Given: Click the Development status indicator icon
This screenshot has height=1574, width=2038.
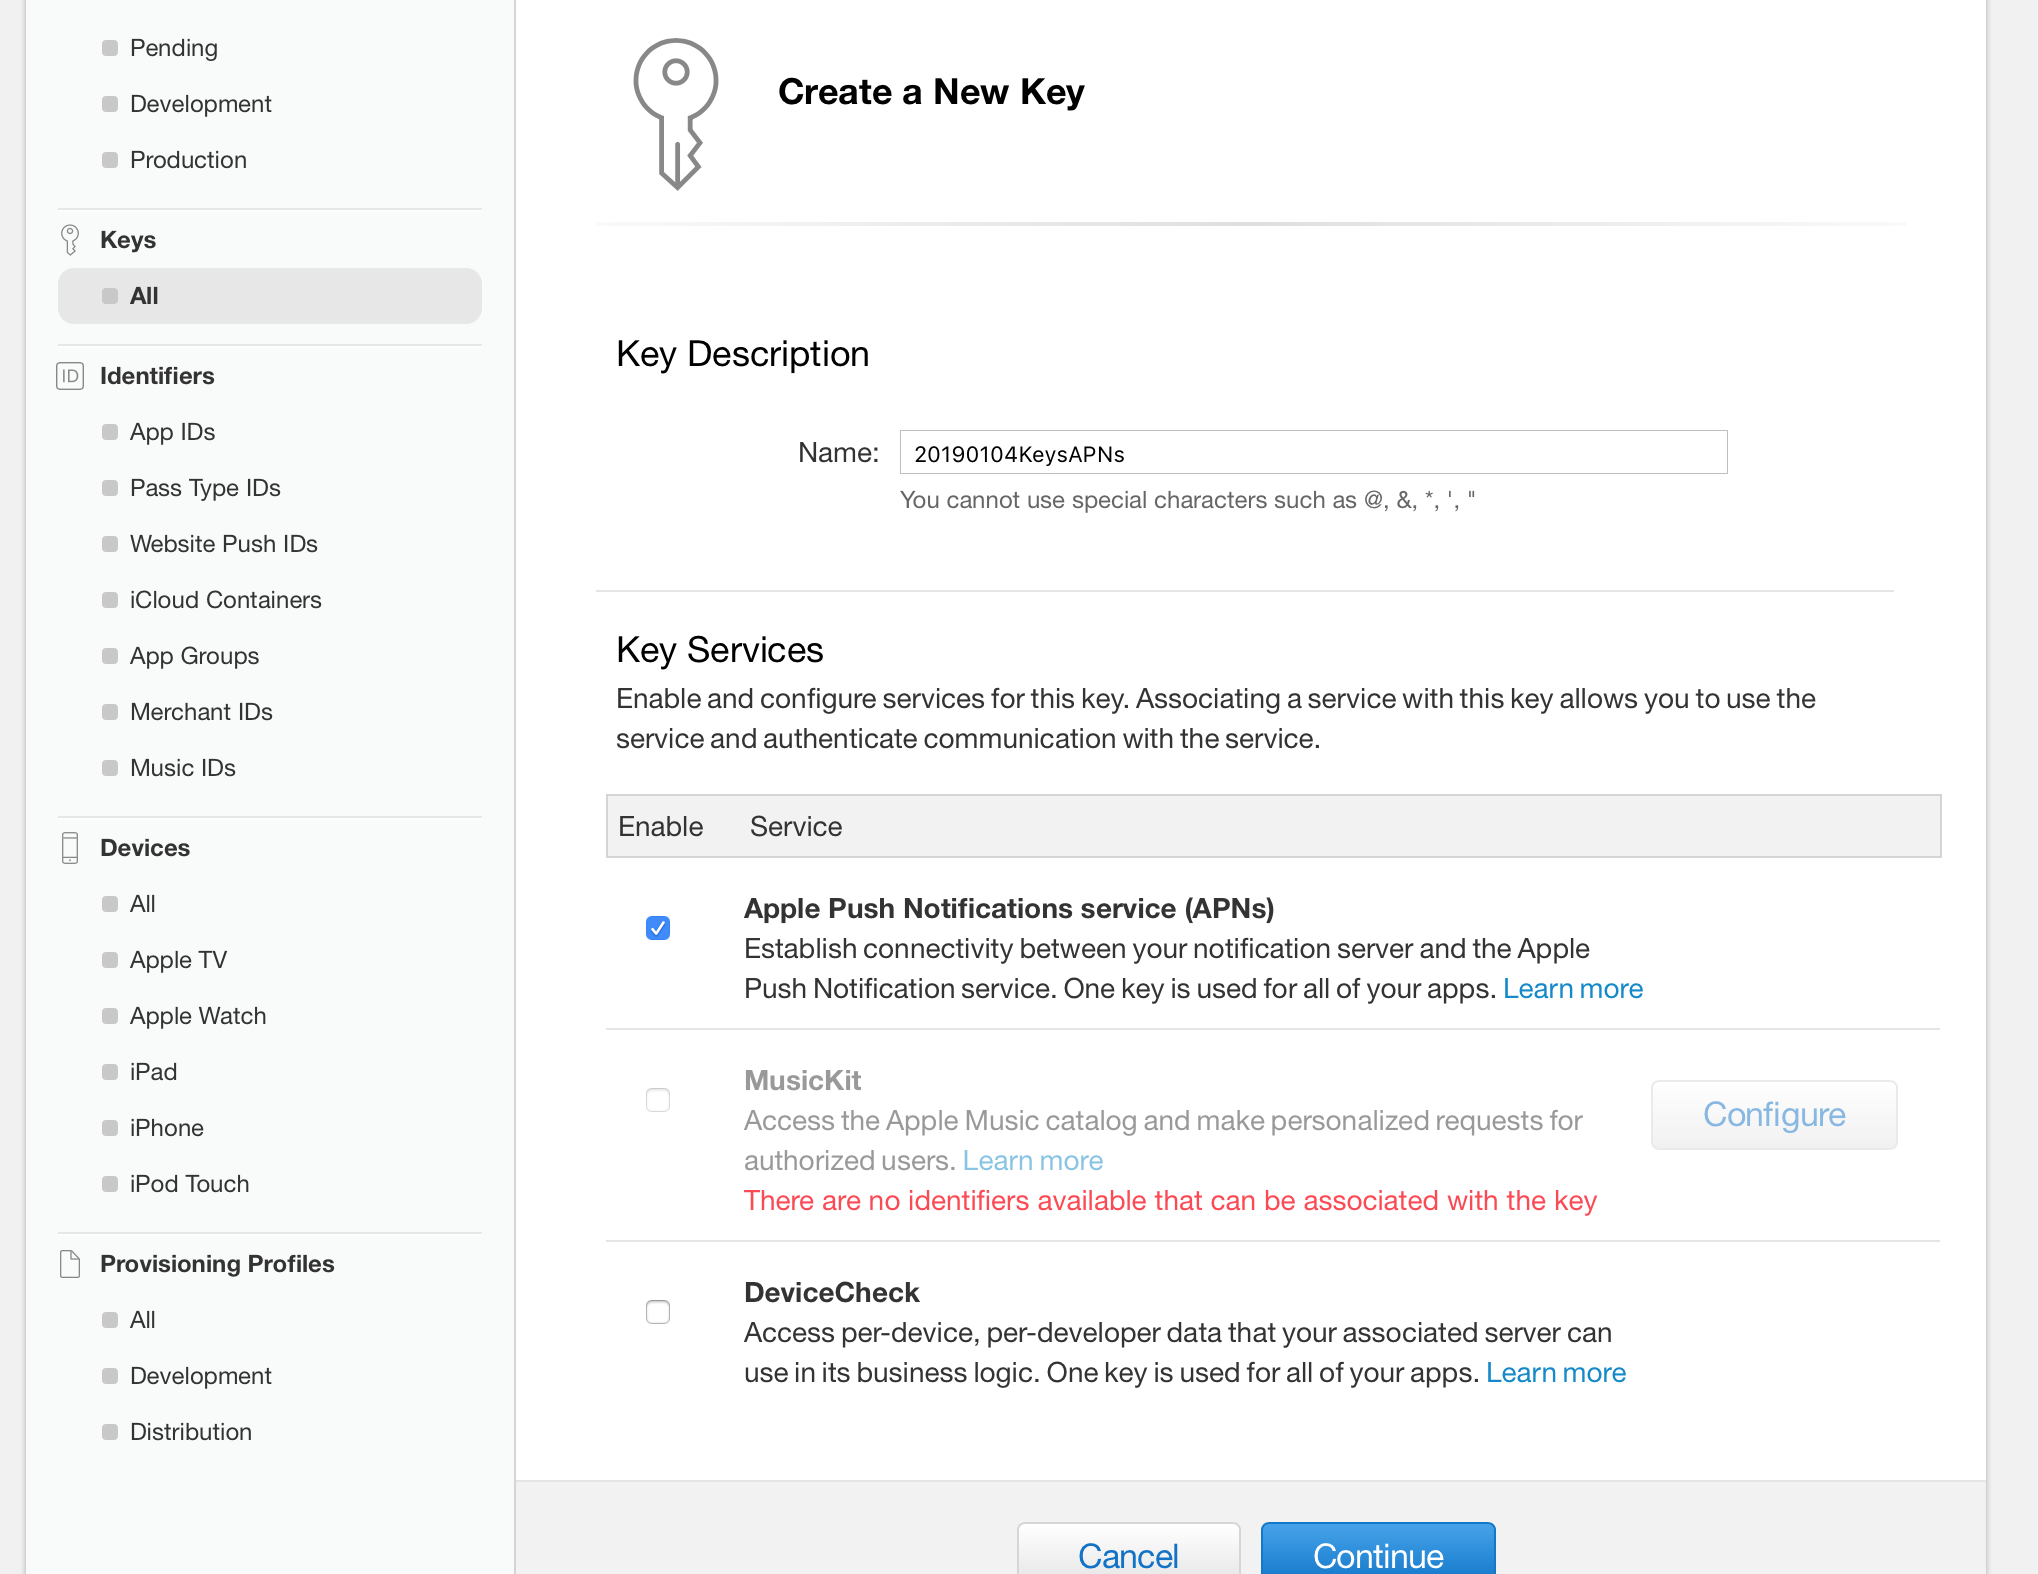Looking at the screenshot, I should pos(107,104).
